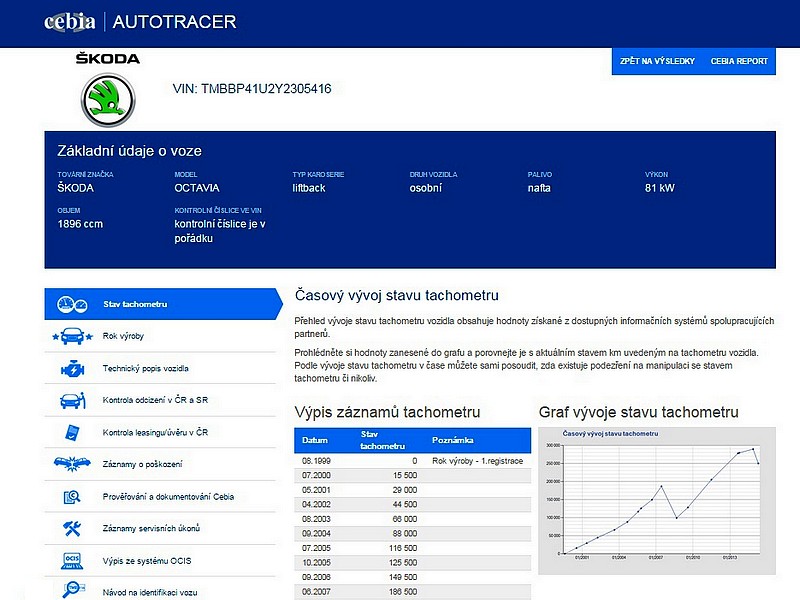Click the engine icon for Technický popis vozidla
Screen dimensions: 800x600
(72, 368)
